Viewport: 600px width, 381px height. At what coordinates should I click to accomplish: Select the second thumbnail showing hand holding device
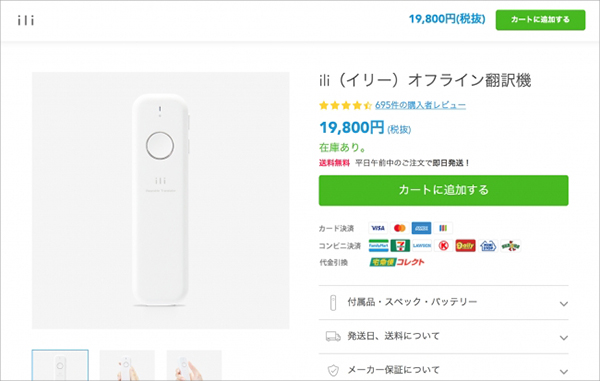[x=127, y=365]
